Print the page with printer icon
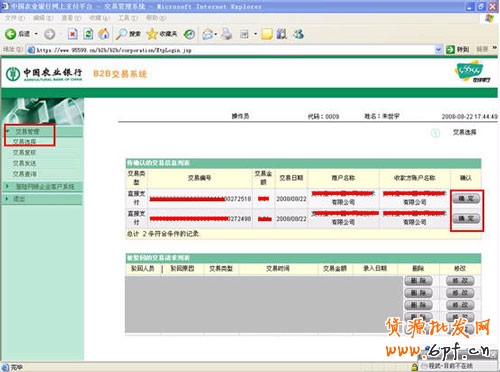 point(227,34)
